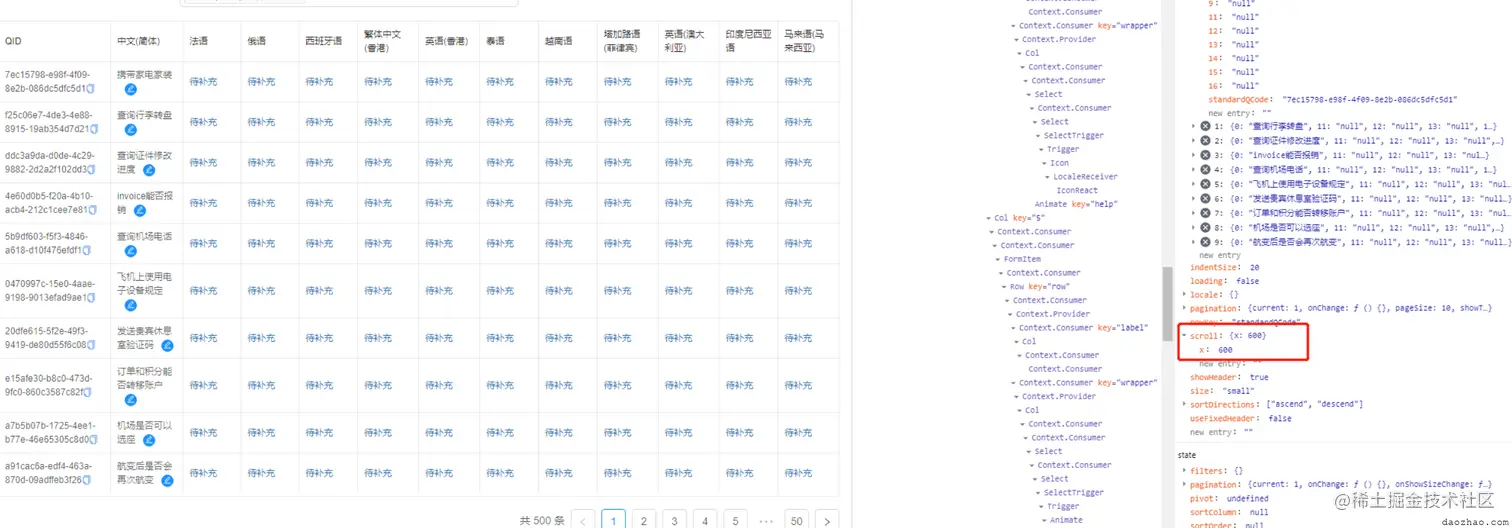Click pagination ellipsis jump-forward
The width and height of the screenshot is (1512, 528).
coord(766,520)
